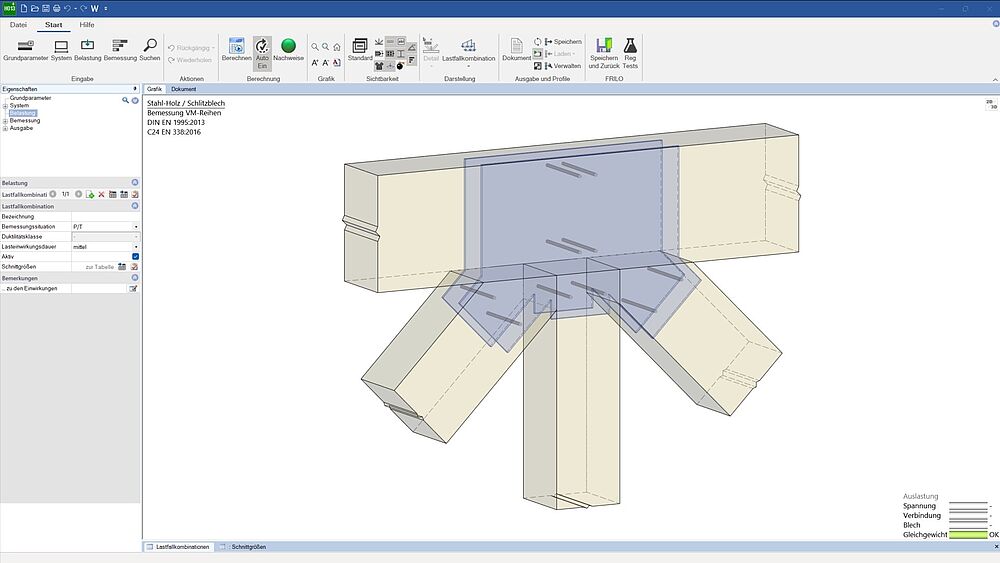Open the Suchen magnifier tool
The width and height of the screenshot is (1000, 563).
149,48
